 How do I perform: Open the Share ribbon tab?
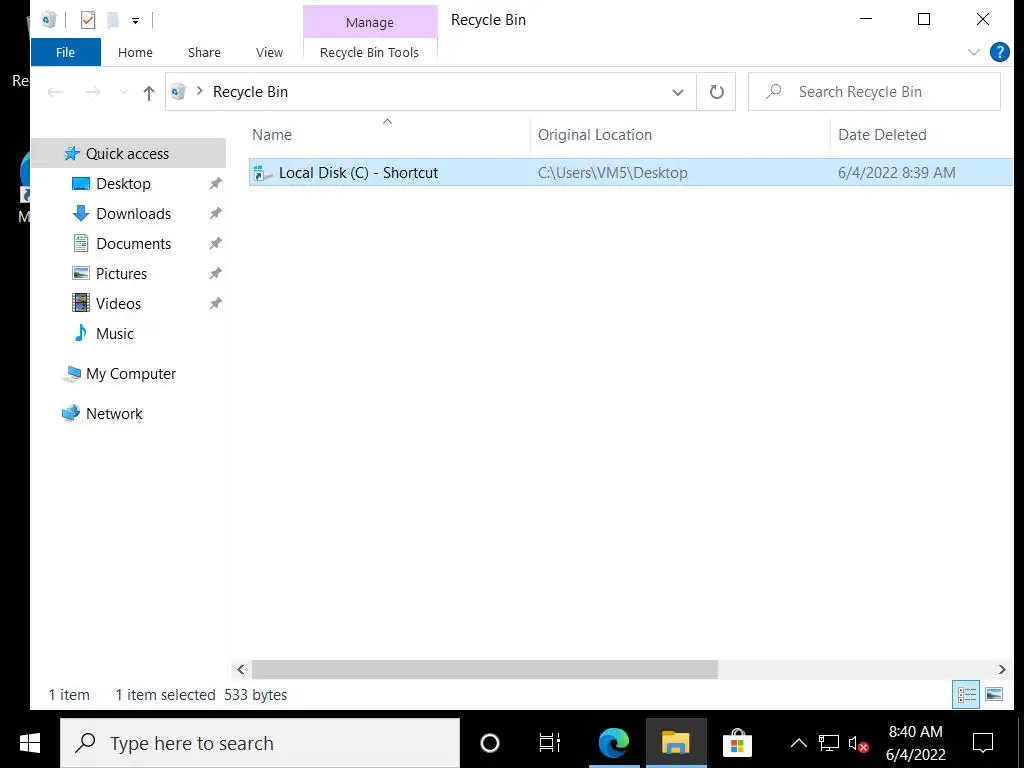204,52
